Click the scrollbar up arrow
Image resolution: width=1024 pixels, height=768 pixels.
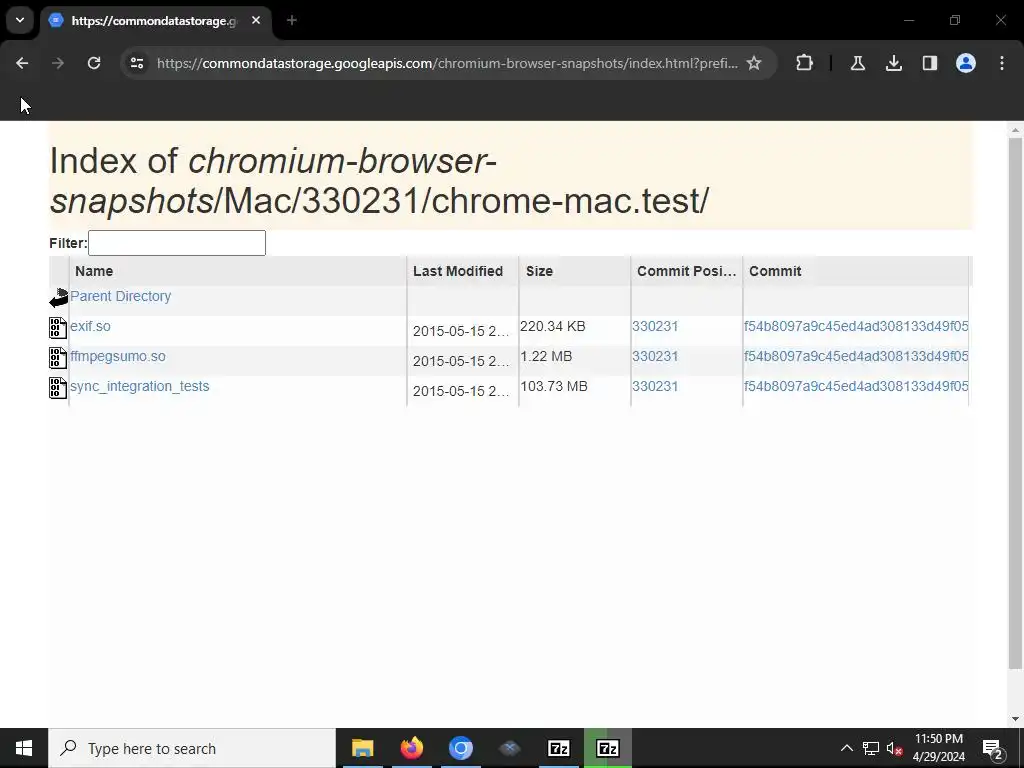tap(1015, 130)
